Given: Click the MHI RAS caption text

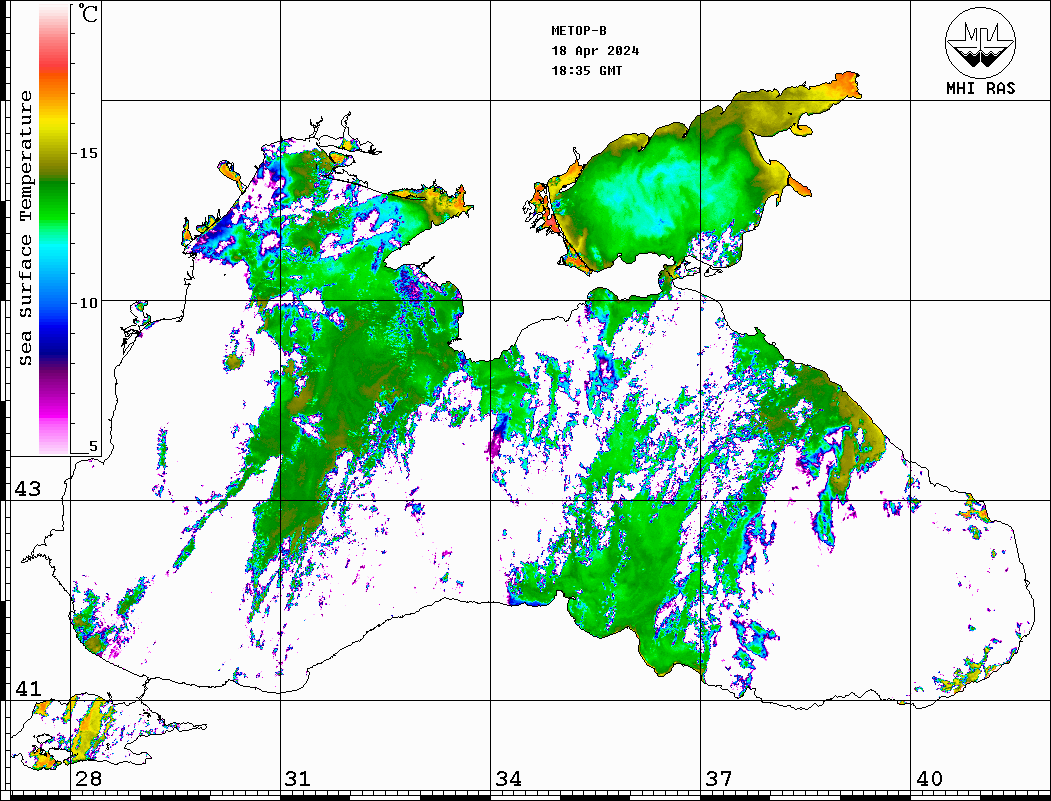Looking at the screenshot, I should 981,88.
